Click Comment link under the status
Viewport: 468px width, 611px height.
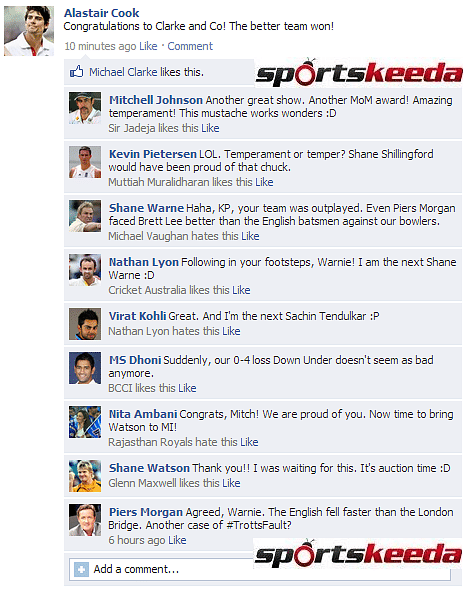pyautogui.click(x=190, y=46)
